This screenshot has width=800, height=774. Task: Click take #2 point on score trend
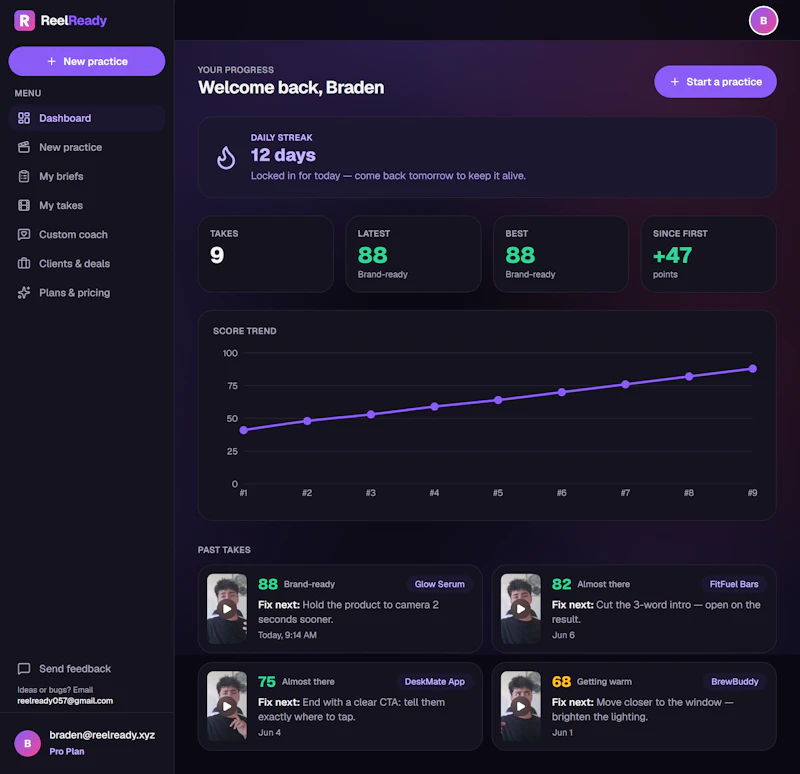point(307,421)
